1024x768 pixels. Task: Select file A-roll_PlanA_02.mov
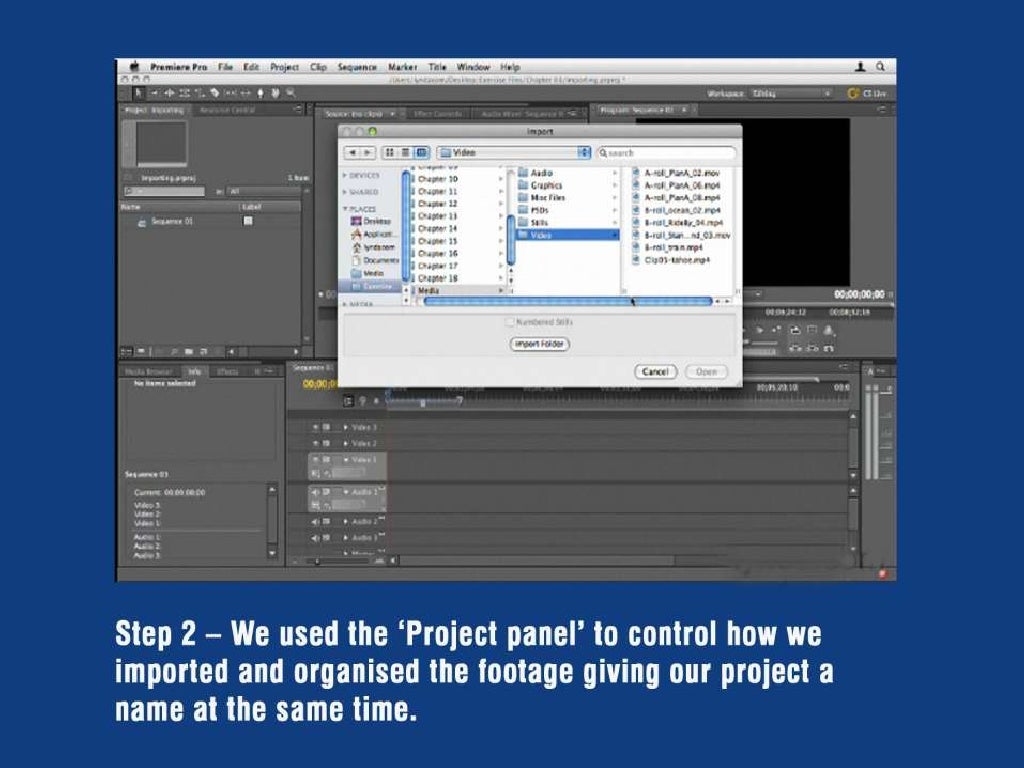pyautogui.click(x=682, y=173)
